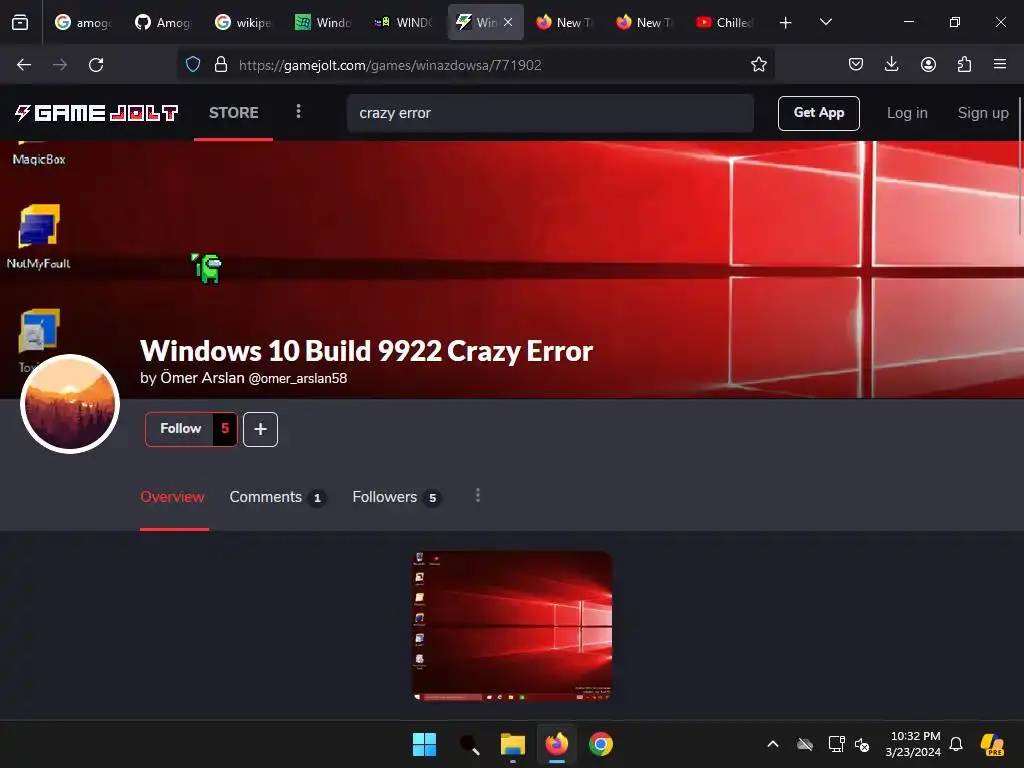1024x768 pixels.
Task: Switch to the GitHub 'Amog' tab
Action: (x=163, y=22)
